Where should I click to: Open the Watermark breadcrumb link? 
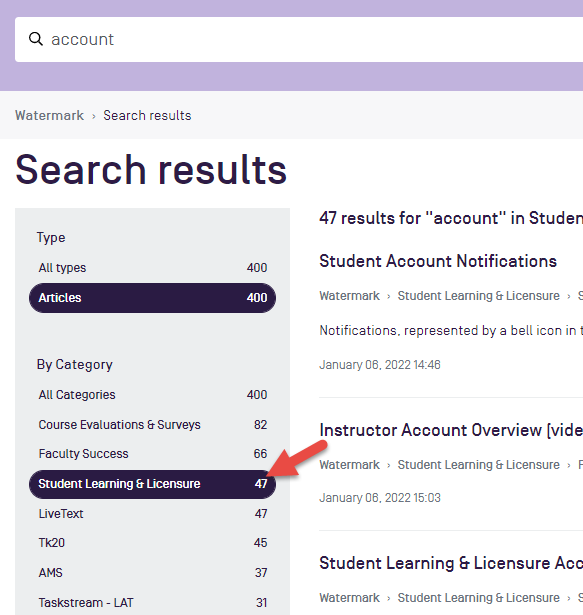pos(49,115)
